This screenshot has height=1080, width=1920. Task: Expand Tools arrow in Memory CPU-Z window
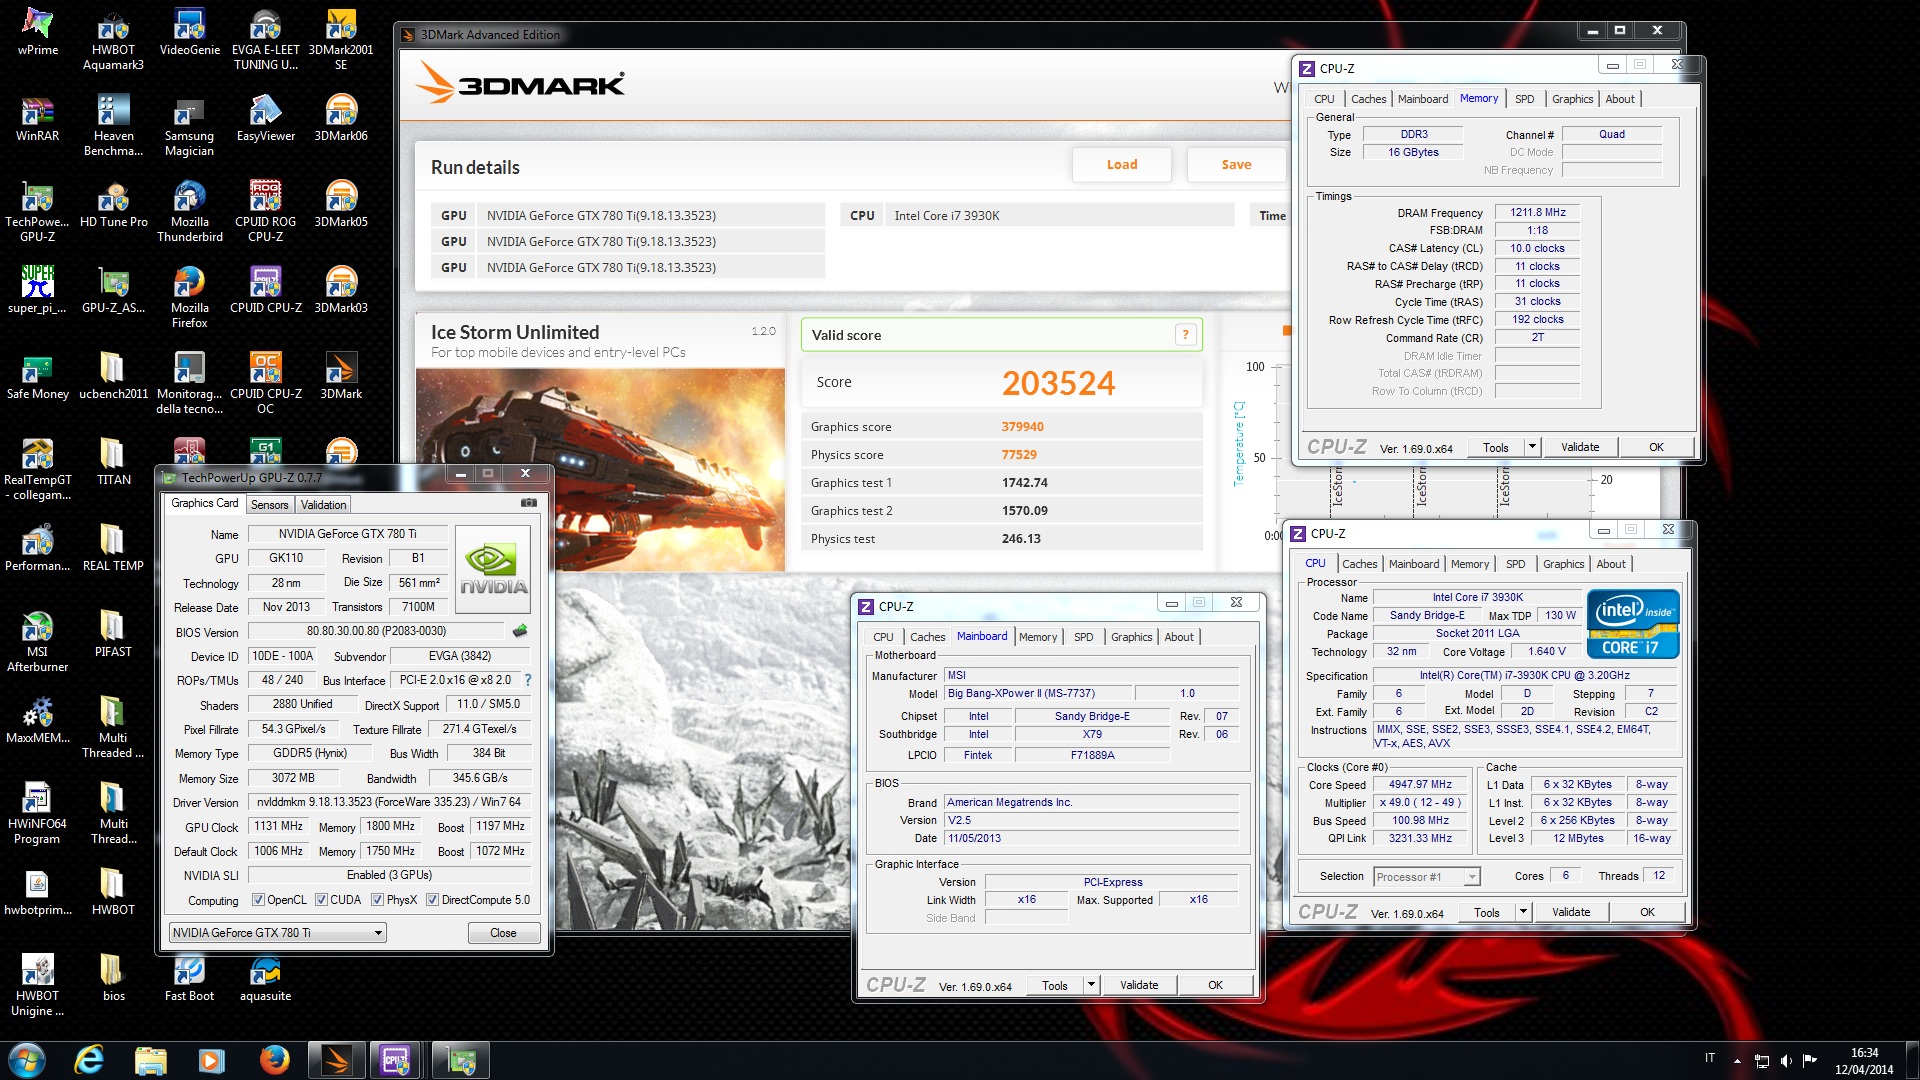pyautogui.click(x=1532, y=447)
